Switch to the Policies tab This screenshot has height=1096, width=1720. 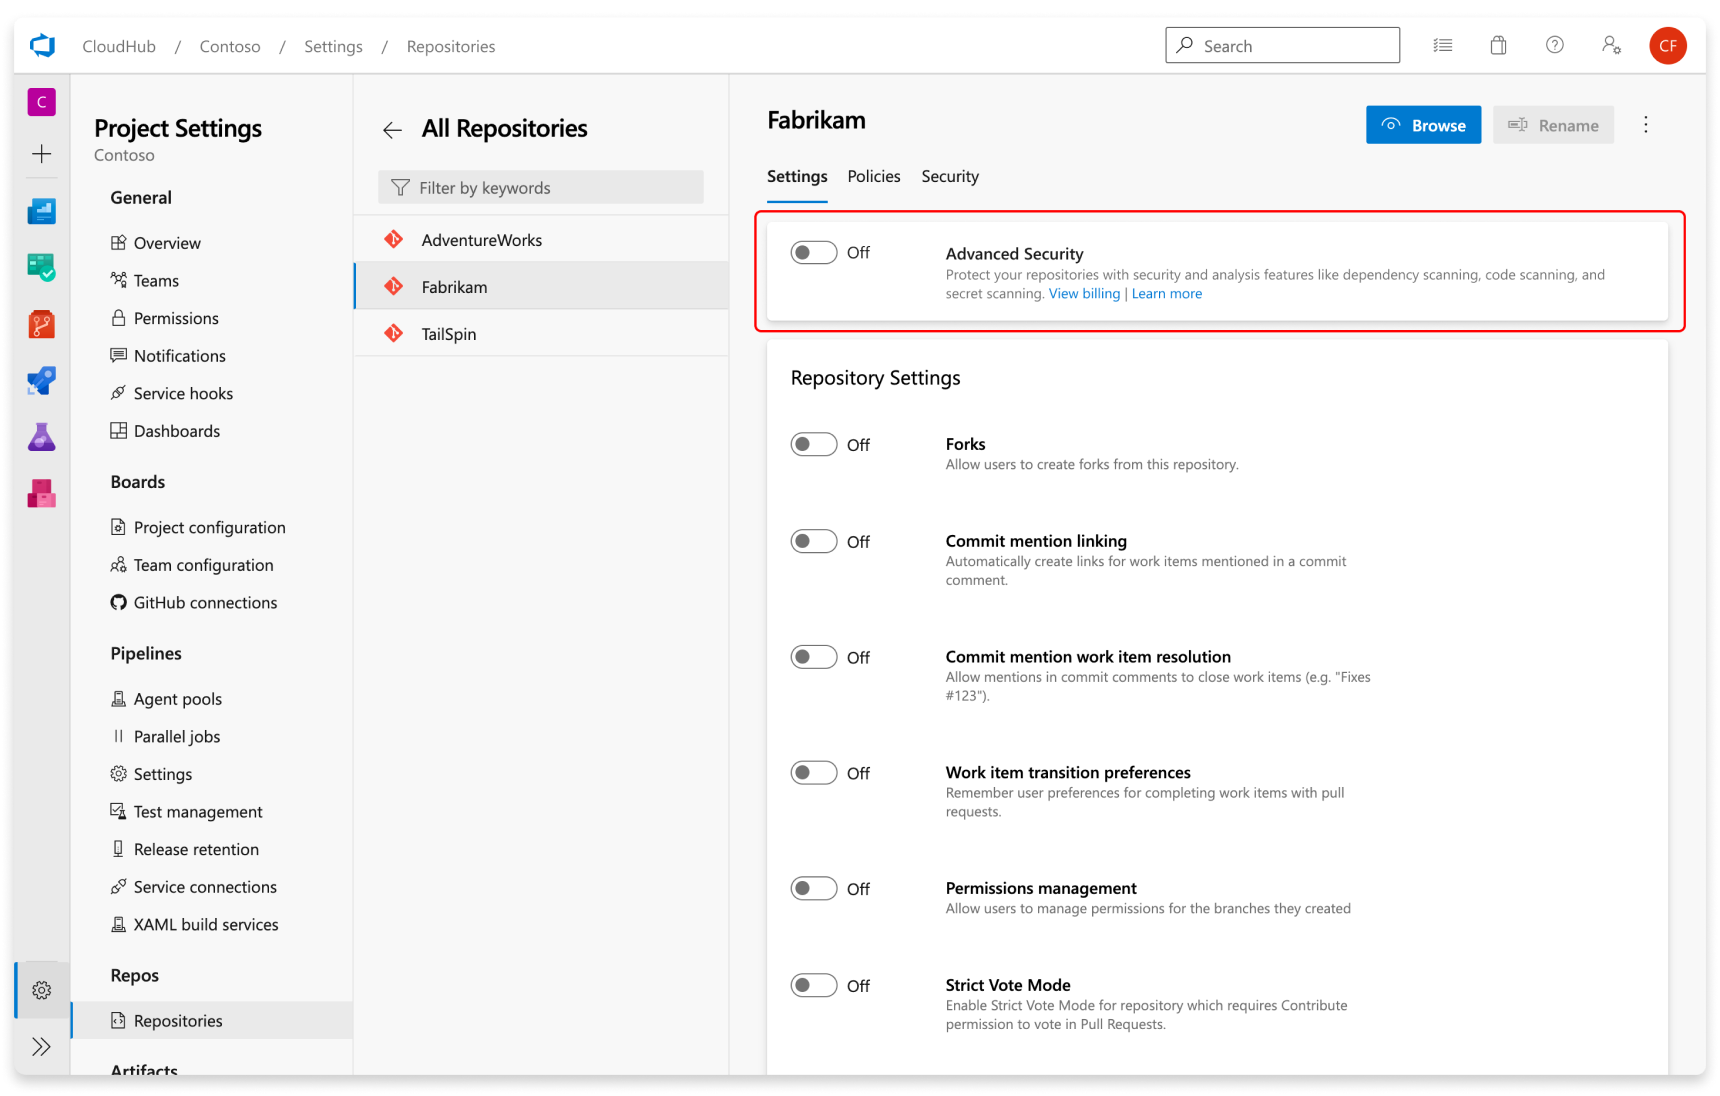click(873, 176)
